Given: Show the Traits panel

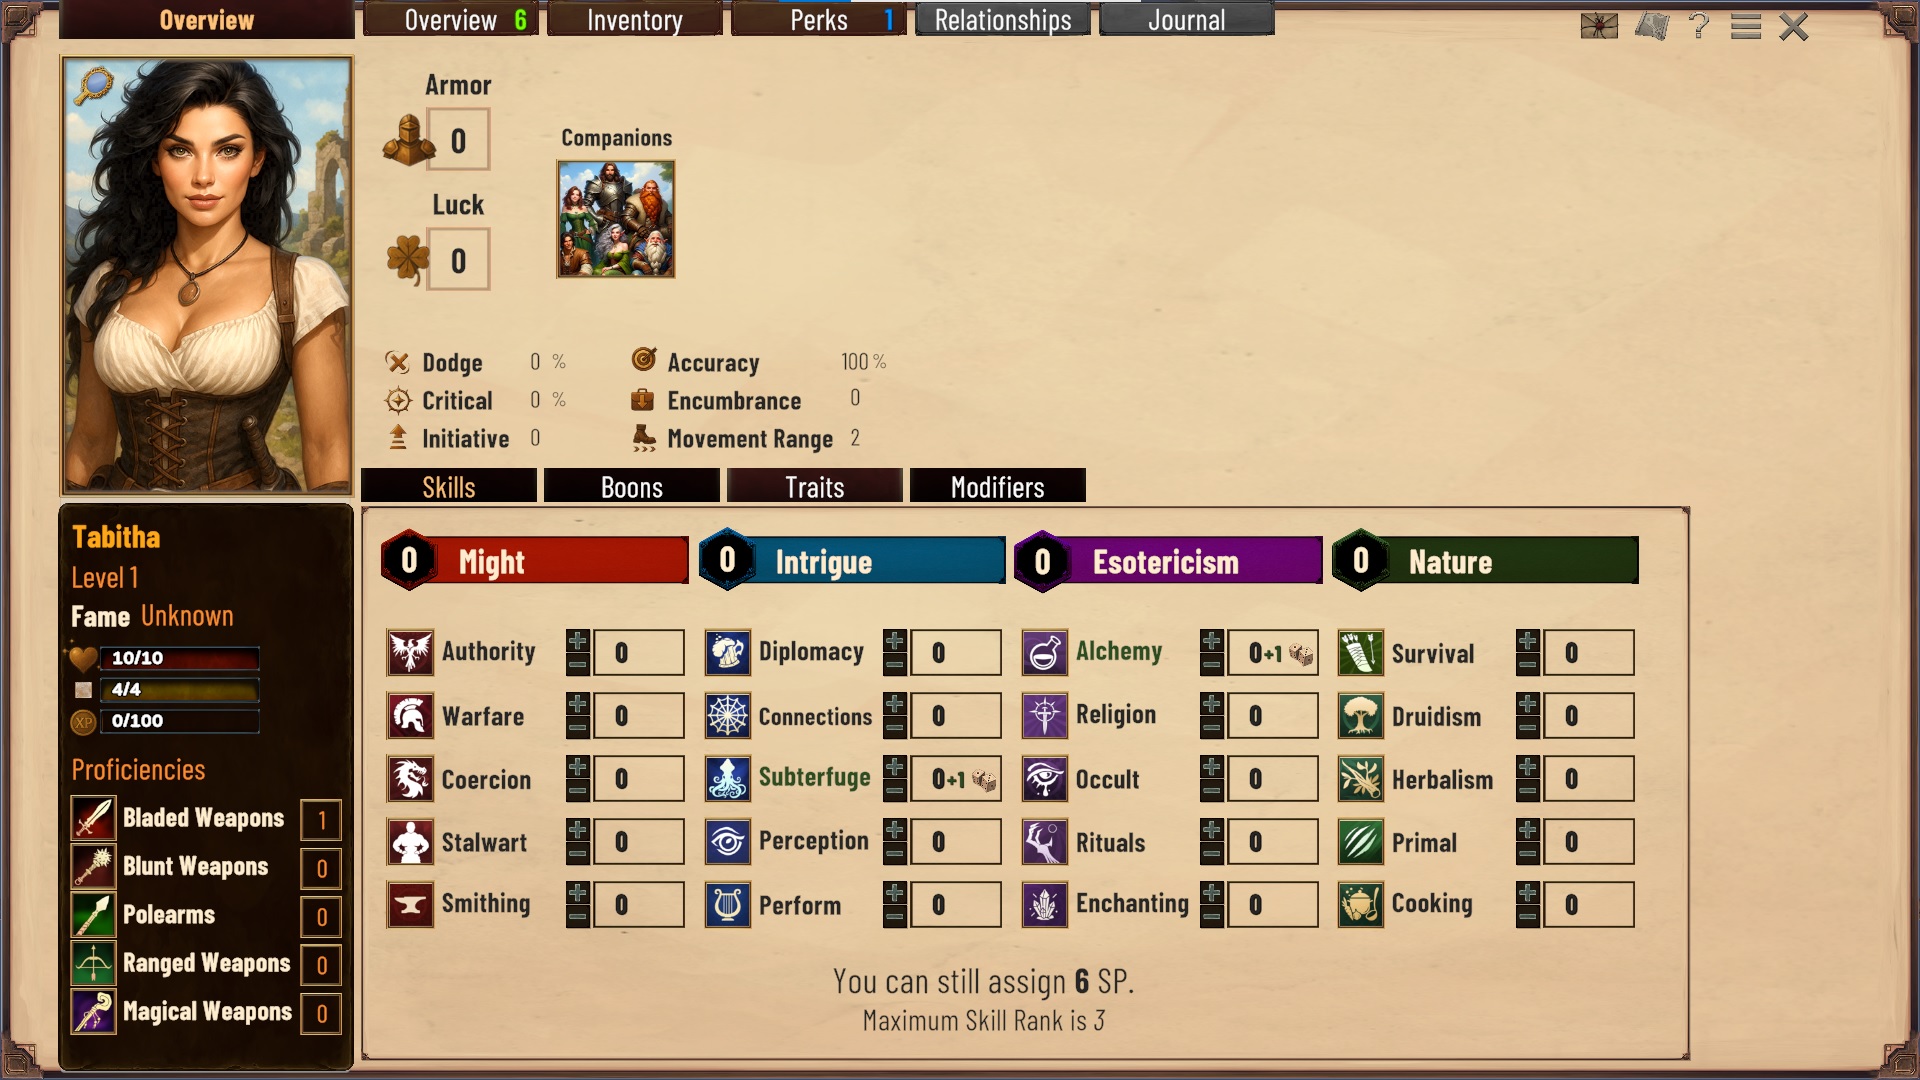Looking at the screenshot, I should point(815,486).
